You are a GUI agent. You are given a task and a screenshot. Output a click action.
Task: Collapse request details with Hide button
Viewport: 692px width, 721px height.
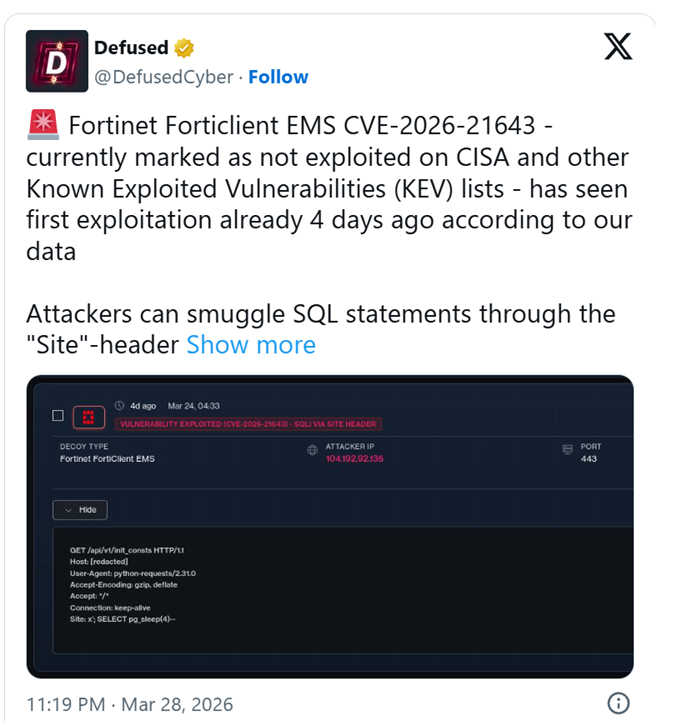pyautogui.click(x=80, y=510)
